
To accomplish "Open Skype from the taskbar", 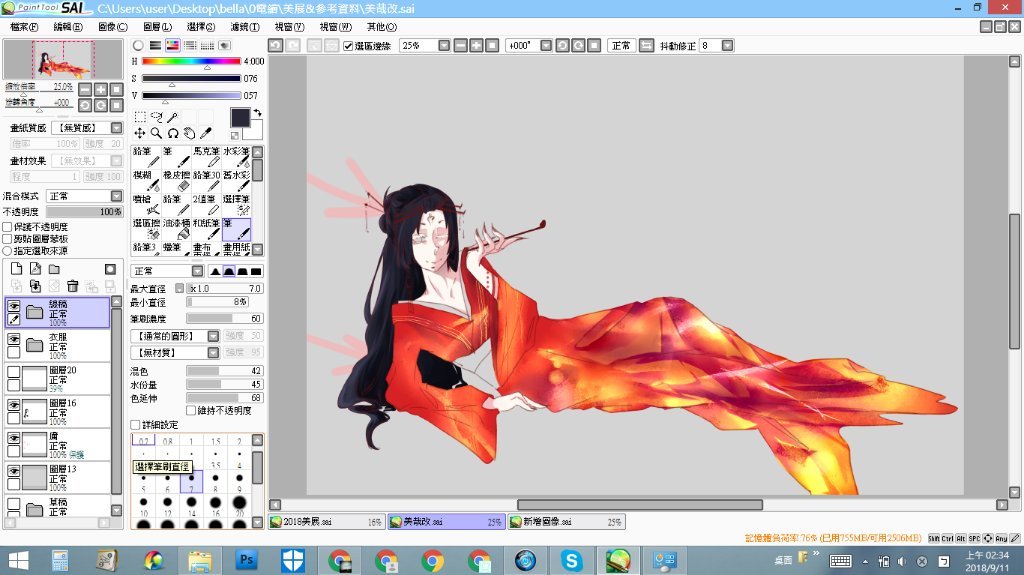I will pyautogui.click(x=571, y=561).
